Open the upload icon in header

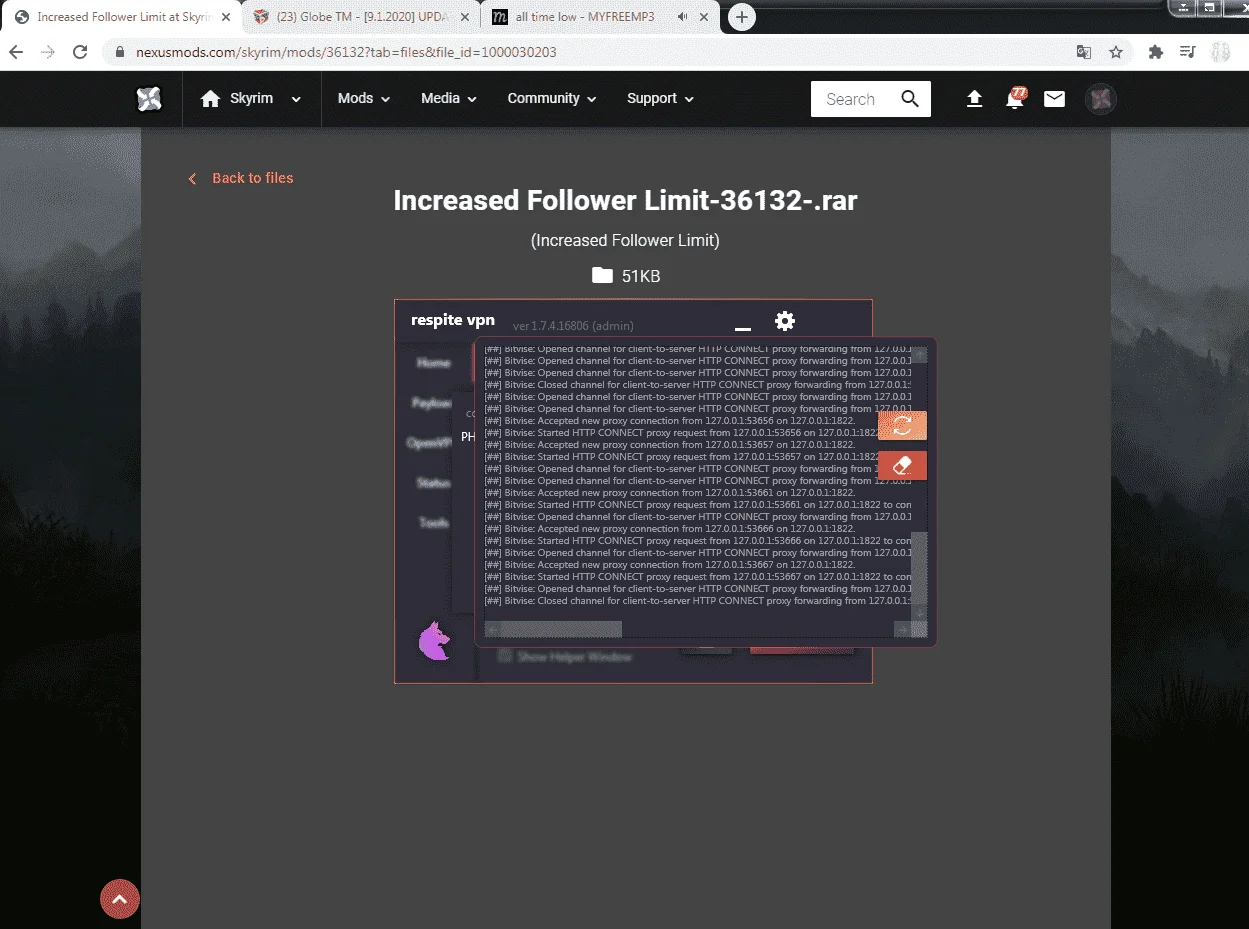click(974, 99)
